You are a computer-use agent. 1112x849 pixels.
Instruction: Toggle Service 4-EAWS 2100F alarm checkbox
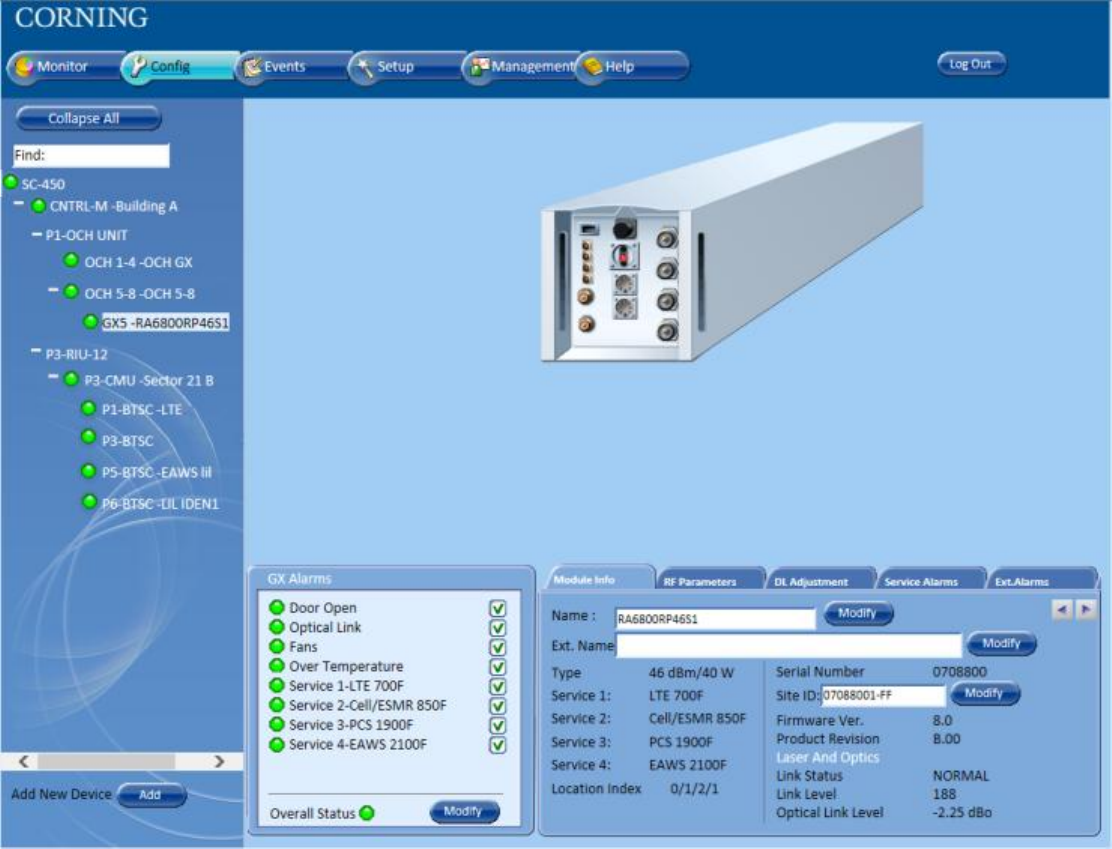click(498, 745)
